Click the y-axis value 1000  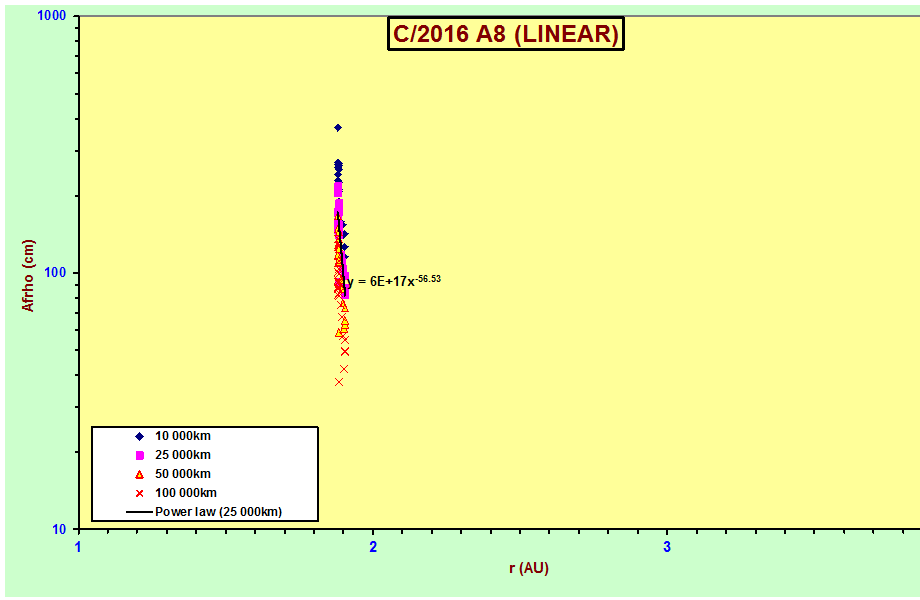tap(52, 16)
